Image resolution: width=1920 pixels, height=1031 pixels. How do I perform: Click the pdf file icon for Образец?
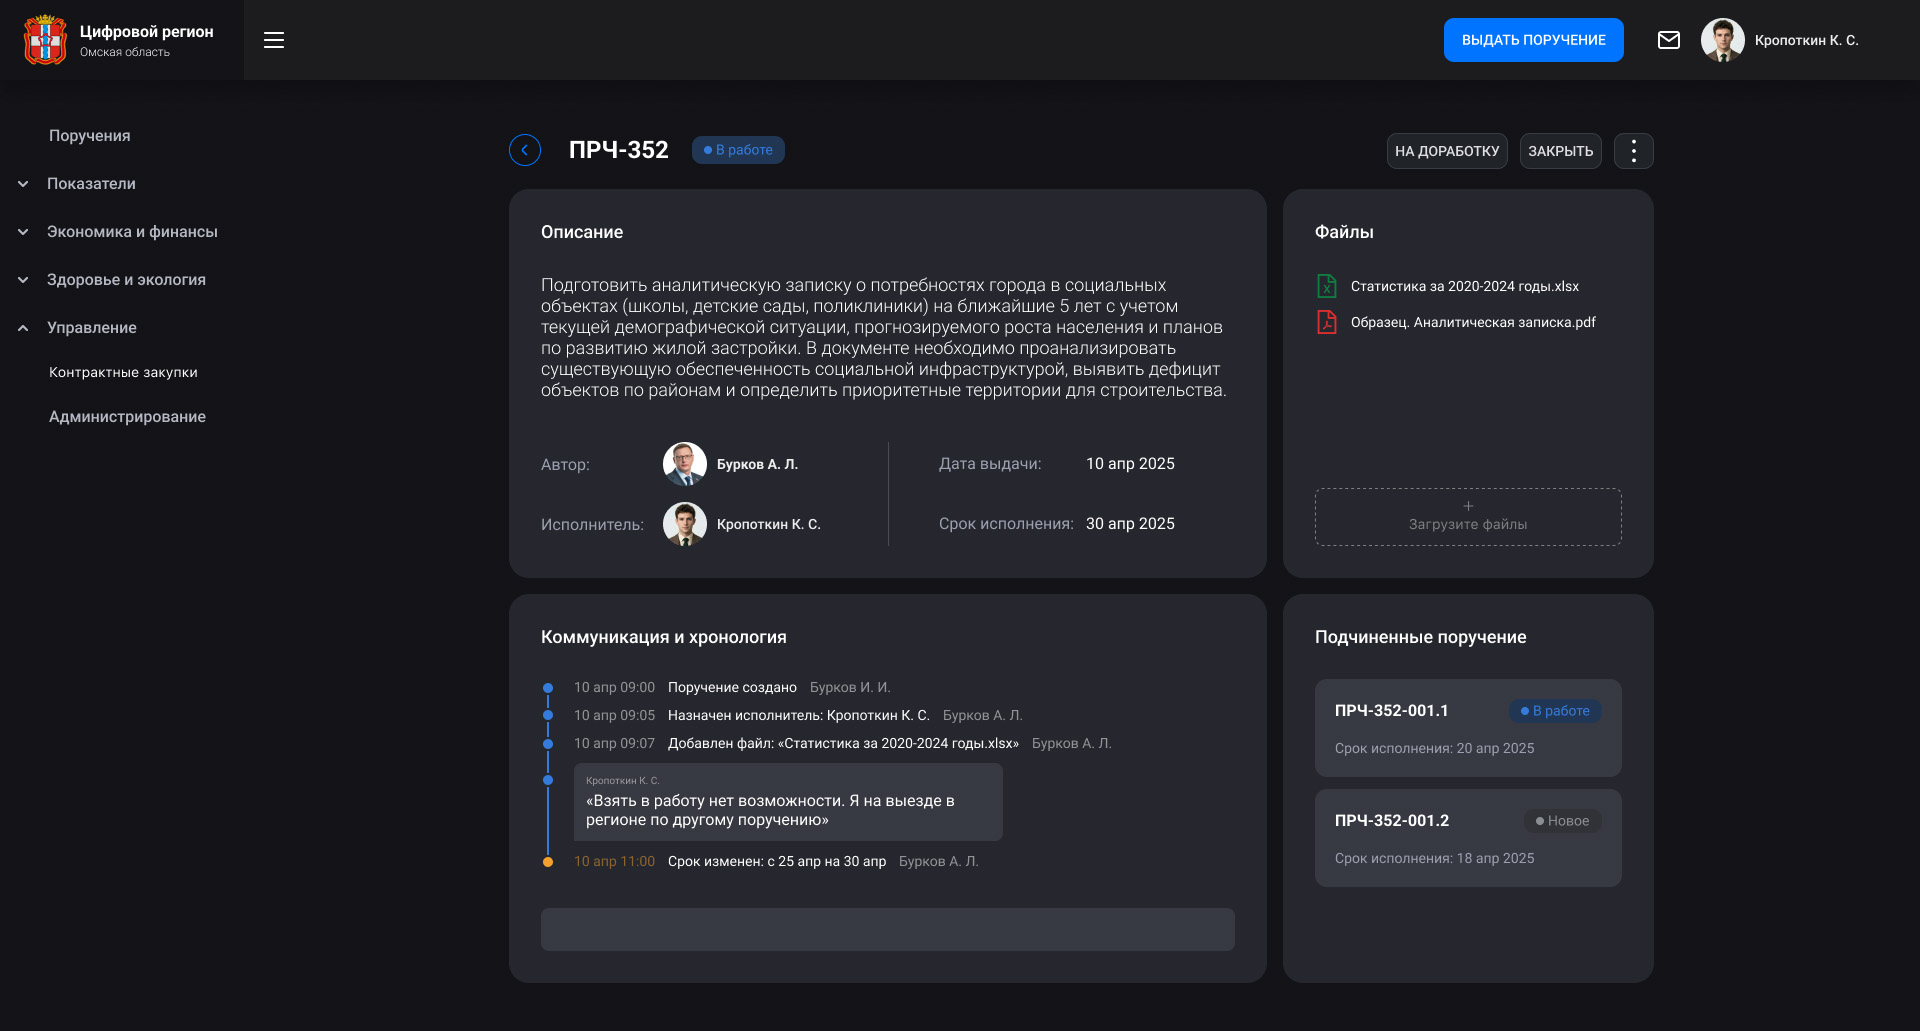pos(1327,322)
